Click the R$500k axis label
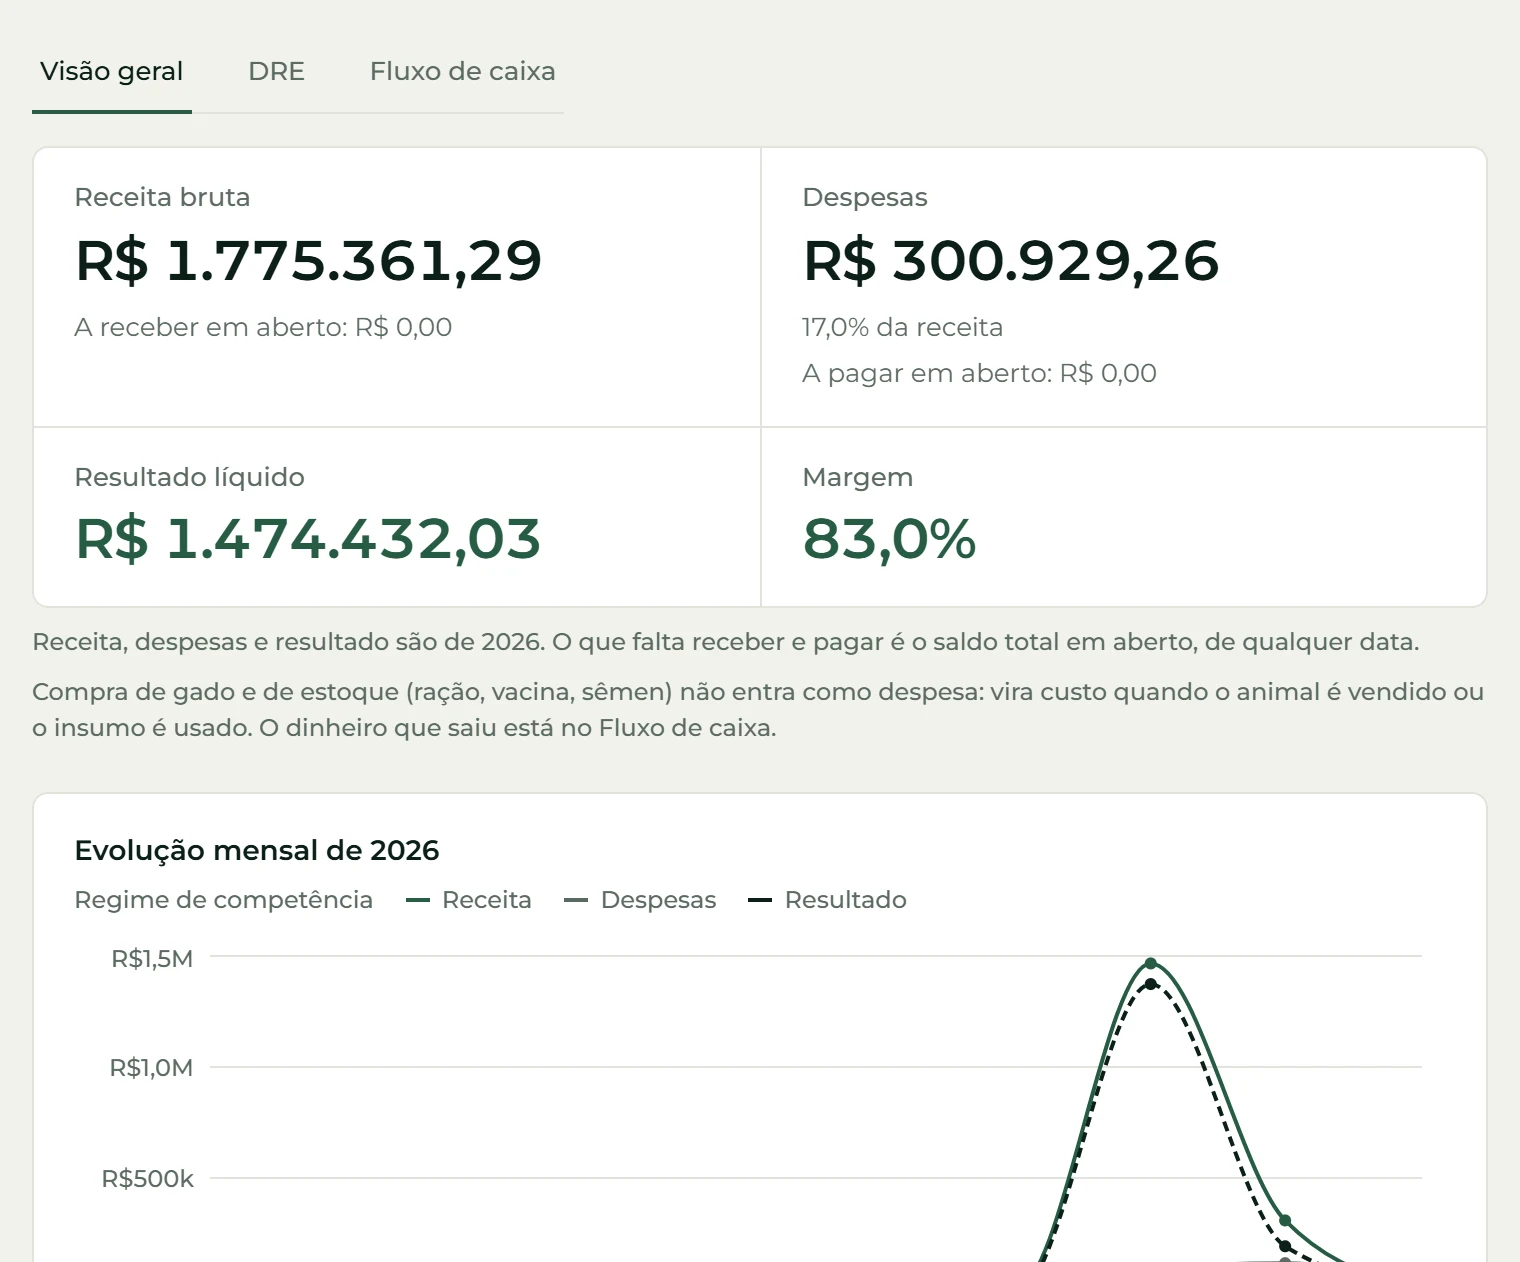This screenshot has height=1262, width=1520. pyautogui.click(x=148, y=1179)
